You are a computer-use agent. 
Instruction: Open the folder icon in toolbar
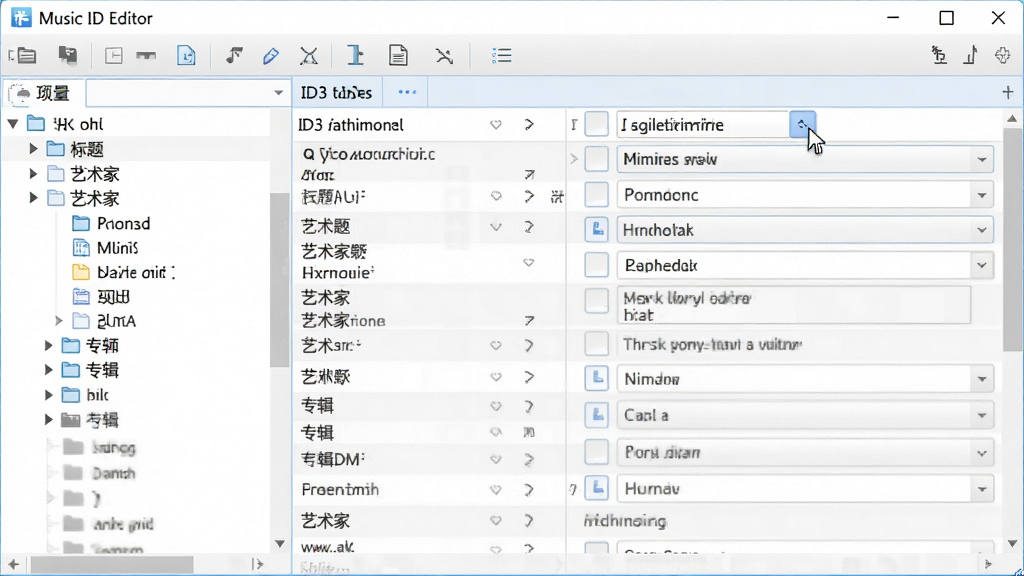23,56
